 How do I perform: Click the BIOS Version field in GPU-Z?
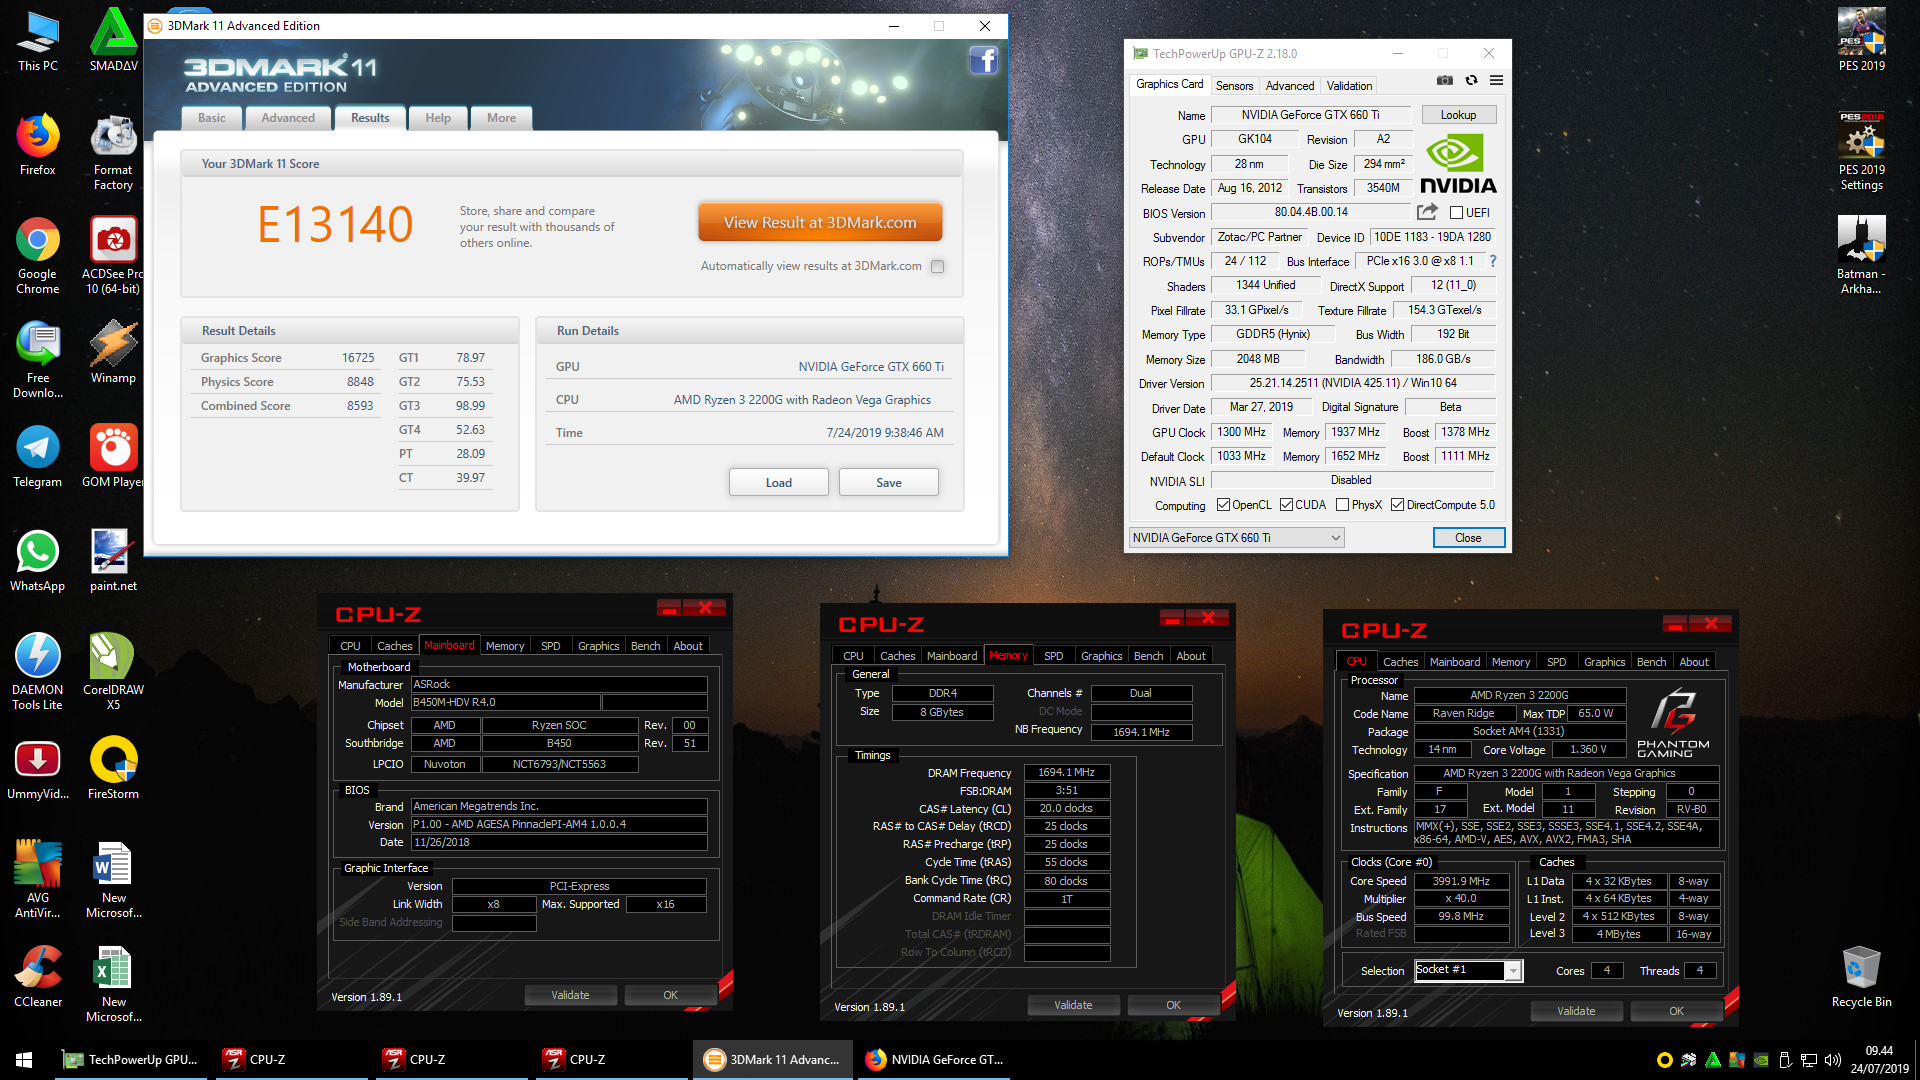click(x=1310, y=212)
